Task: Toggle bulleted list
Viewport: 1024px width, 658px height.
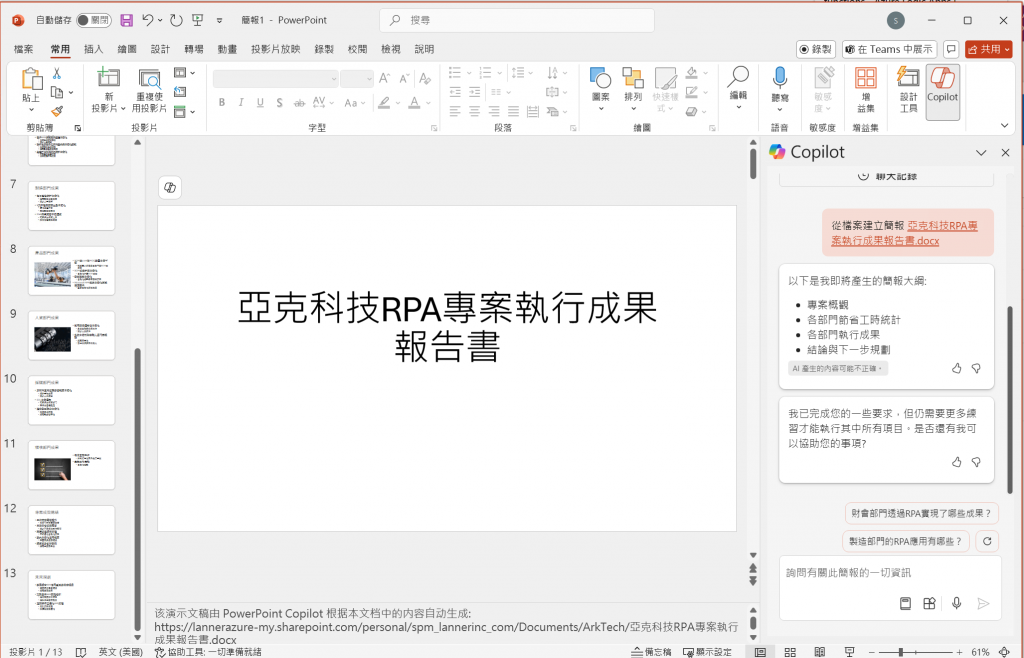Action: (x=455, y=73)
